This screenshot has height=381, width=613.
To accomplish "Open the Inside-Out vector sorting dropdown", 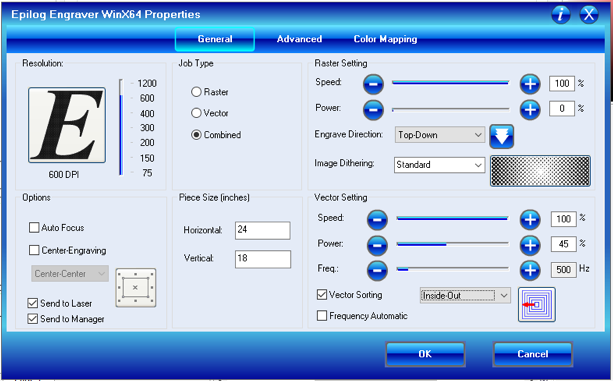I will click(x=465, y=296).
